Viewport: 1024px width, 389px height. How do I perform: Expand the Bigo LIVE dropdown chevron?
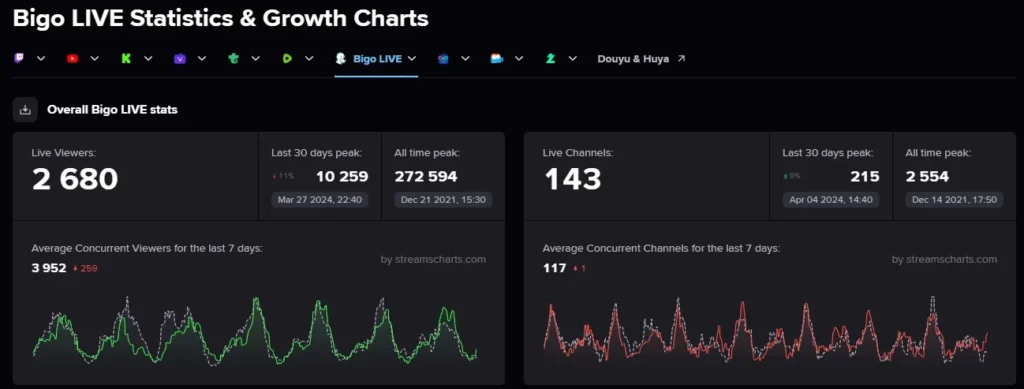412,58
